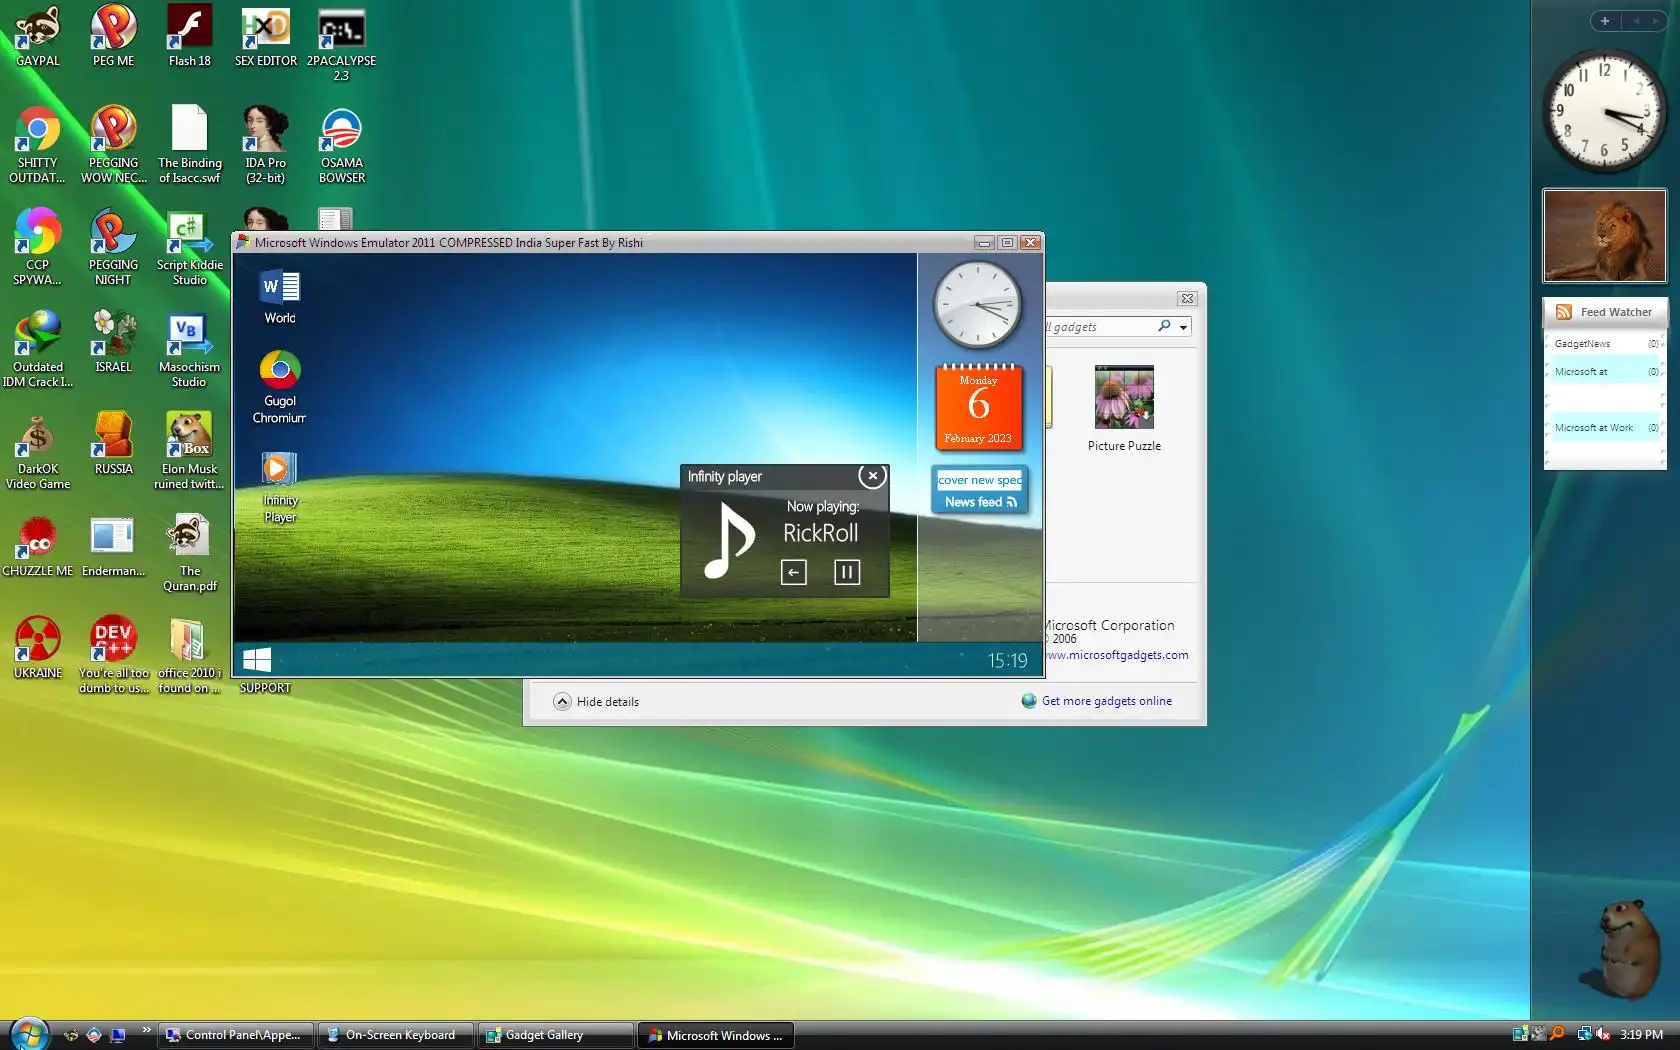Click the gadget search input field
Viewport: 1680px width, 1050px height.
click(x=1101, y=327)
